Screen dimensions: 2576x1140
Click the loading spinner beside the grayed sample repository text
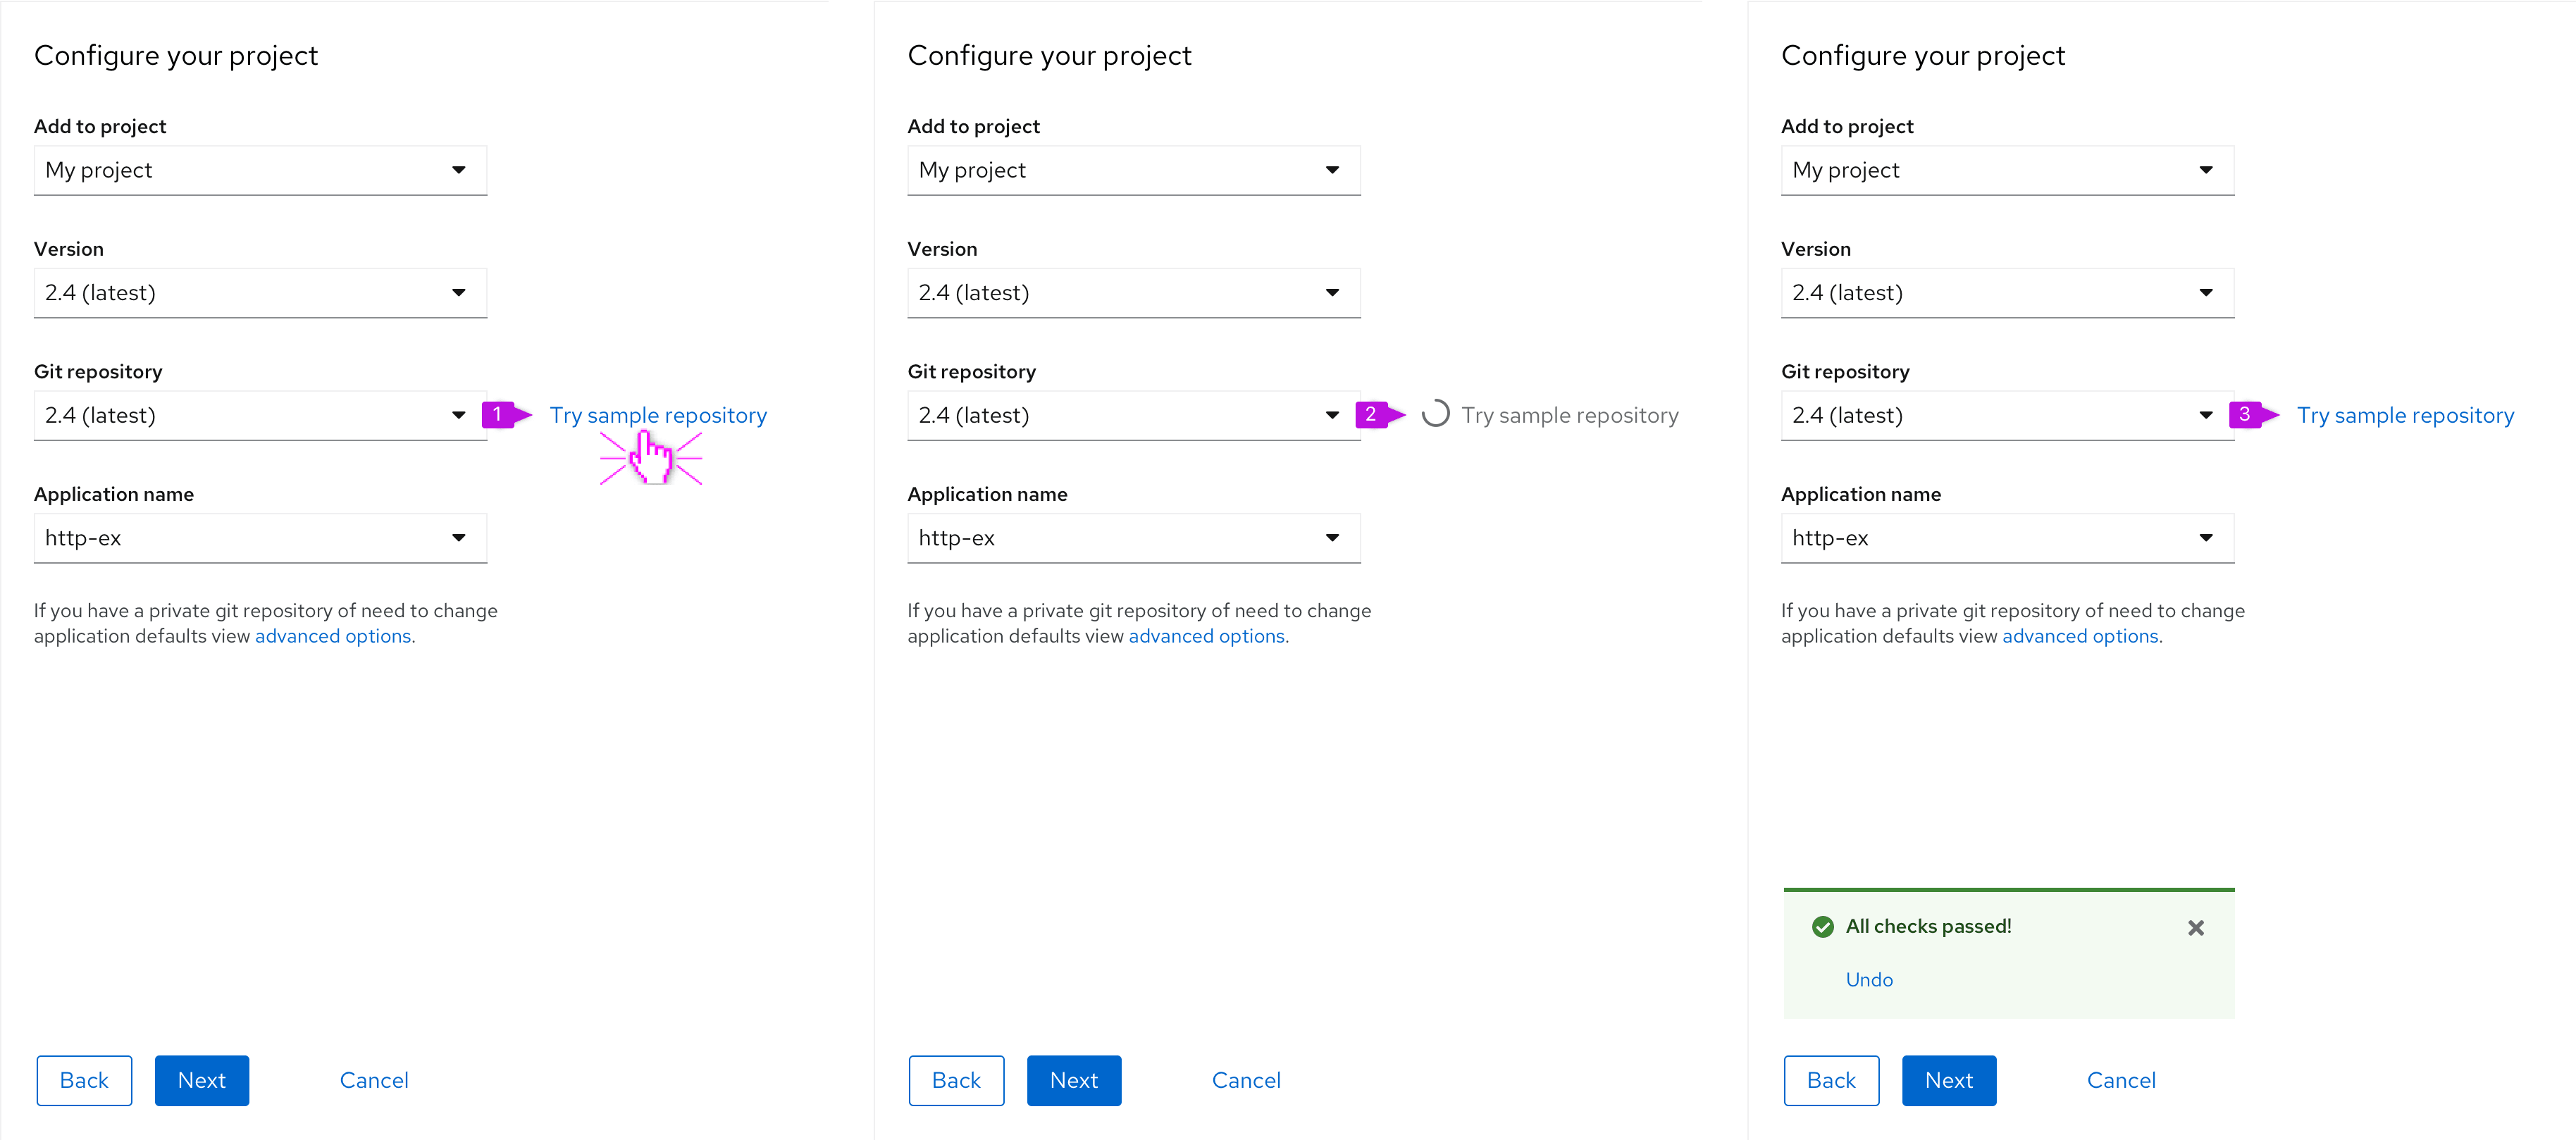pos(1435,414)
